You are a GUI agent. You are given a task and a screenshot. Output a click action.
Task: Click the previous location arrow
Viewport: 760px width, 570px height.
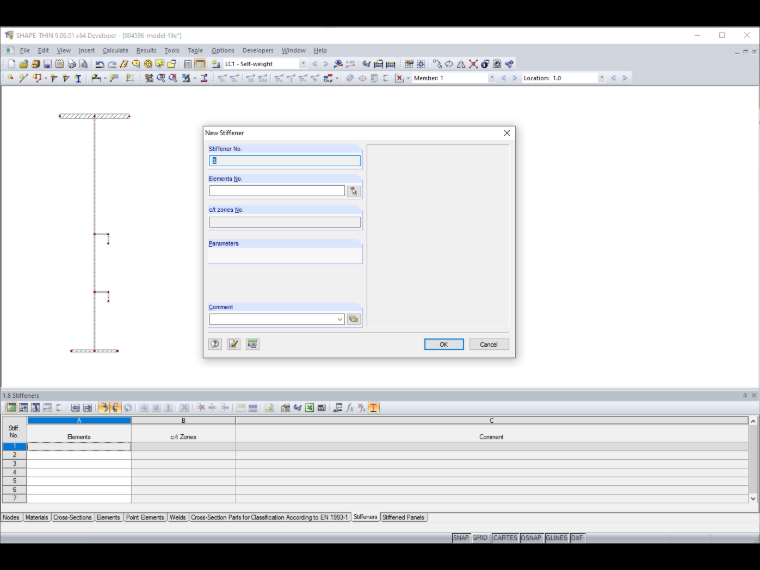pos(614,78)
